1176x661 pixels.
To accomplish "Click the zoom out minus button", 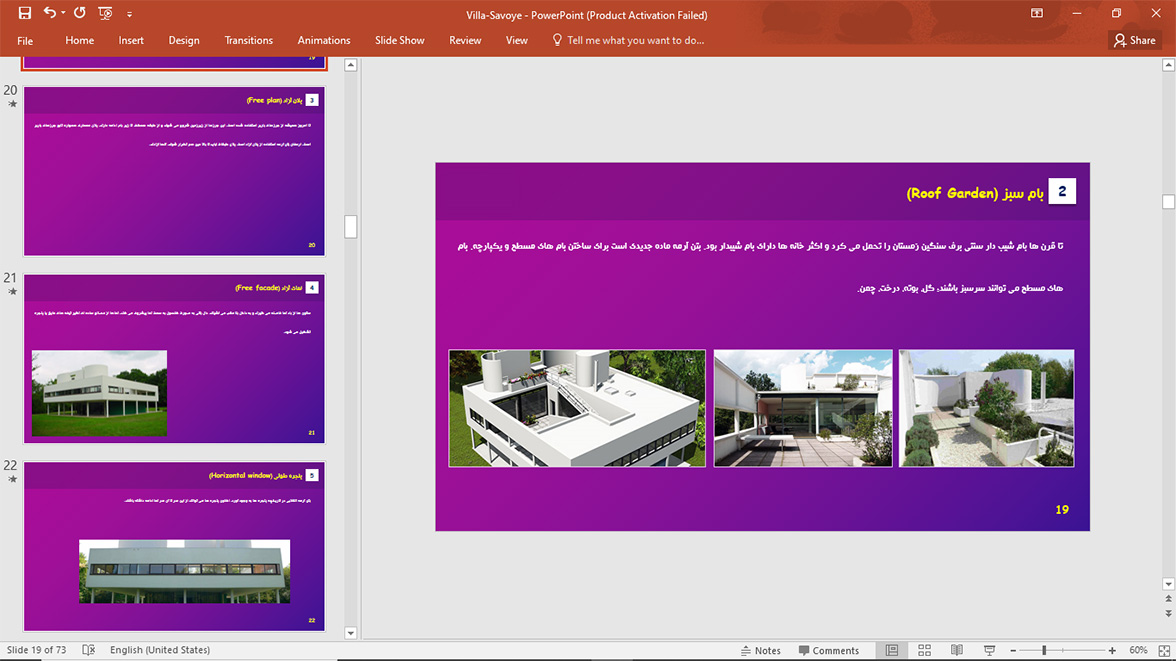I will (x=1013, y=650).
